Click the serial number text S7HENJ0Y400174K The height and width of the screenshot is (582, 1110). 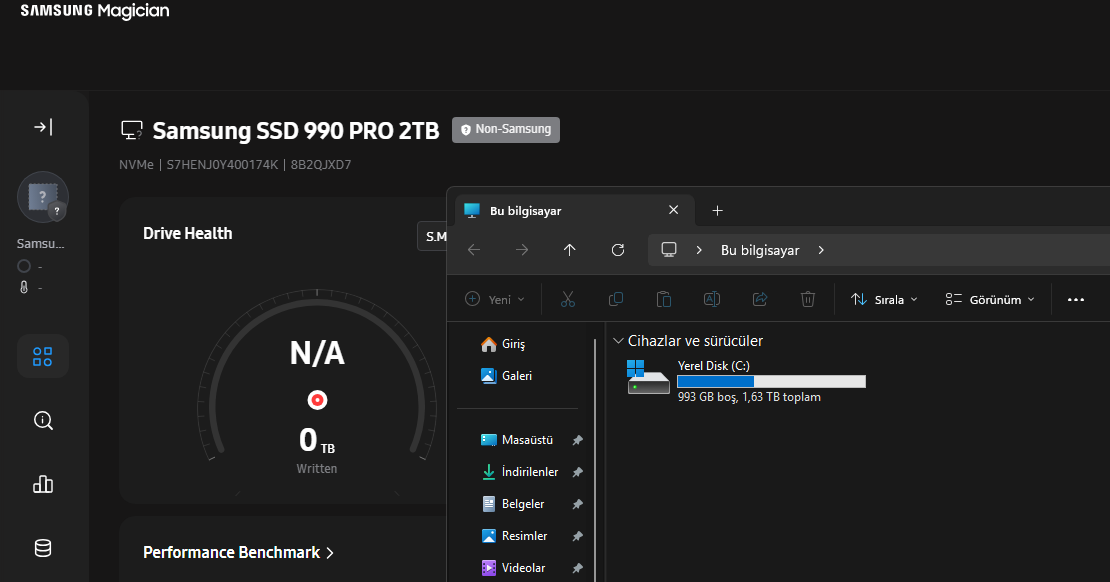pos(222,164)
